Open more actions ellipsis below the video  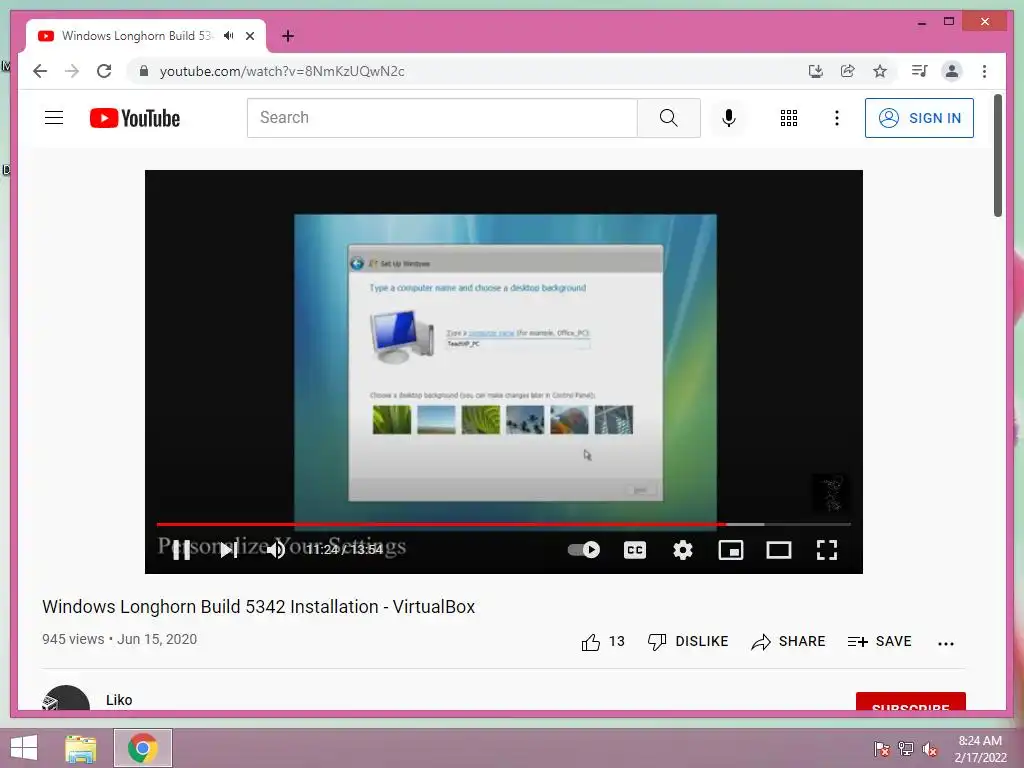pyautogui.click(x=946, y=643)
